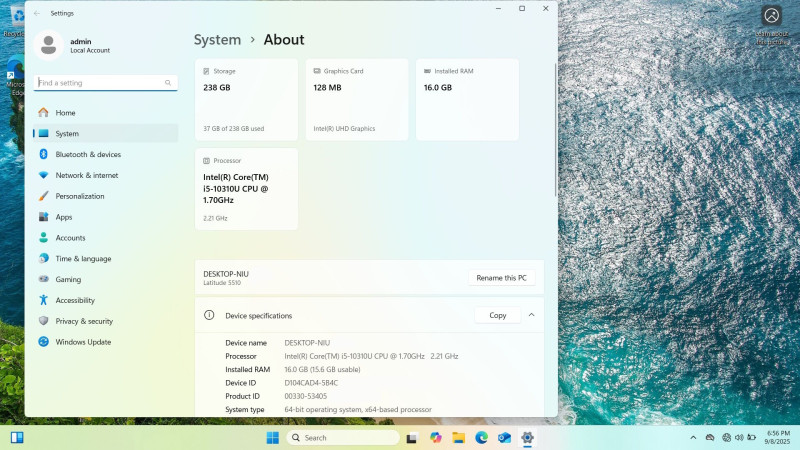This screenshot has height=450, width=800.
Task: Open Task View from taskbar
Action: coord(412,438)
